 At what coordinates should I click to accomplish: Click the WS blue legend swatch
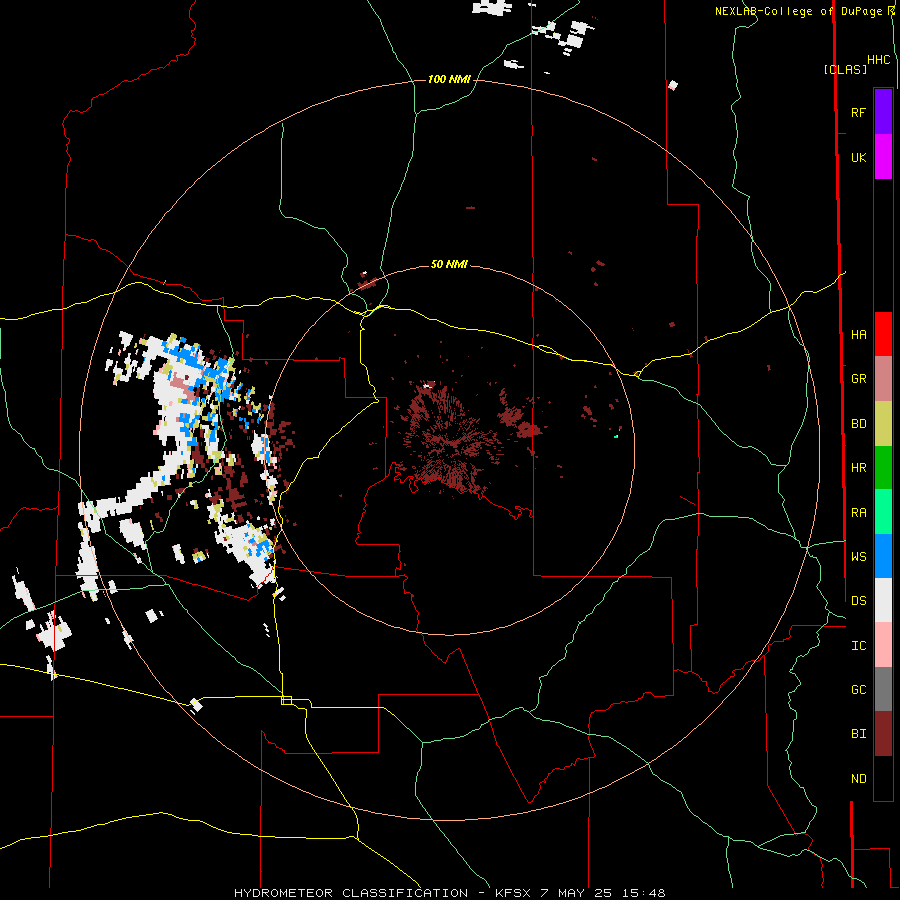(883, 556)
